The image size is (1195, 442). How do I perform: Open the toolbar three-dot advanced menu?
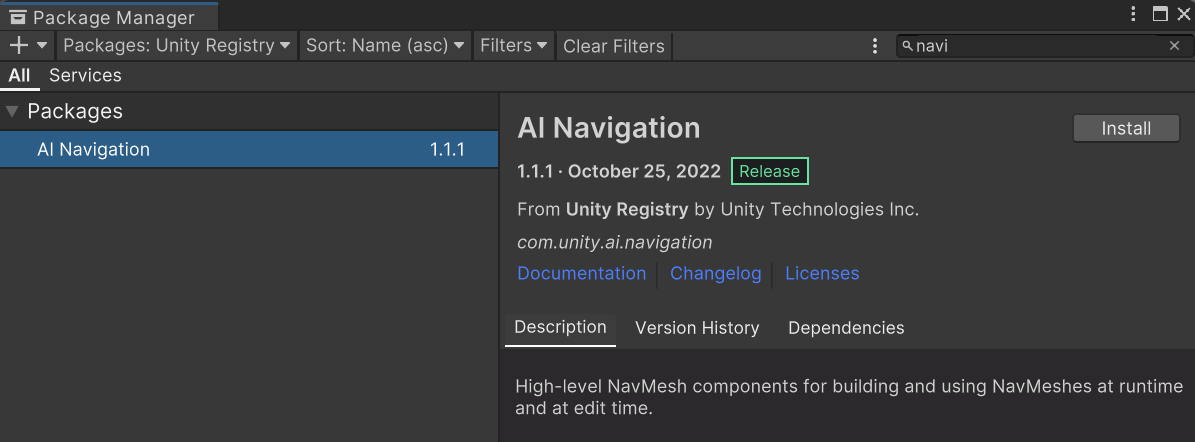click(x=875, y=46)
